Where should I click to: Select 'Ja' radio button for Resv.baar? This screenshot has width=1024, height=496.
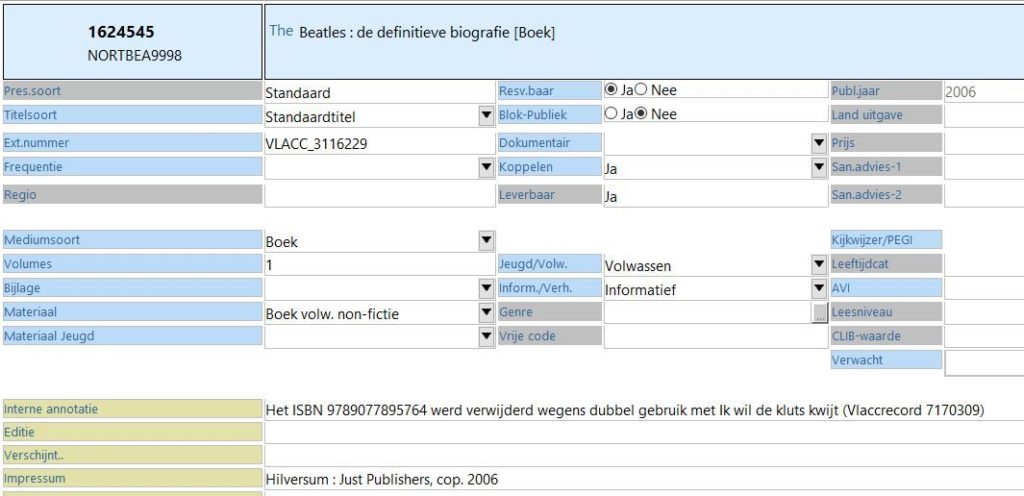tap(611, 90)
